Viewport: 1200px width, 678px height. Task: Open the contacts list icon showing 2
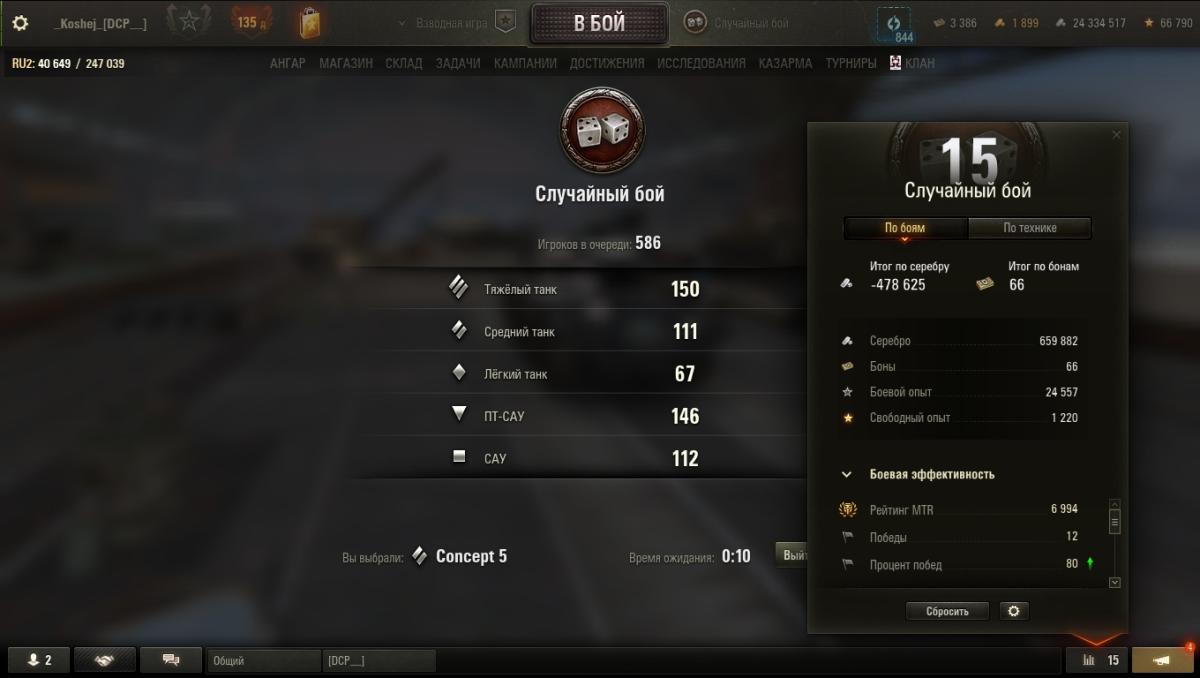click(x=40, y=660)
